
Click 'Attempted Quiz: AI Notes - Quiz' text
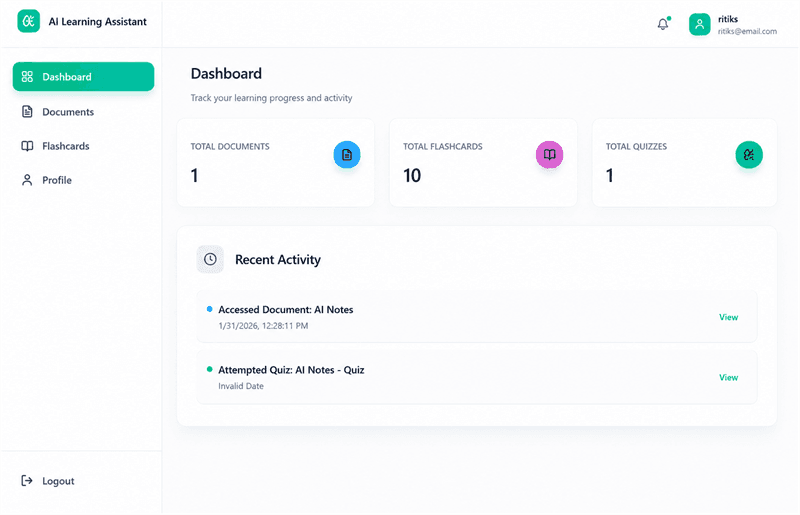[291, 370]
